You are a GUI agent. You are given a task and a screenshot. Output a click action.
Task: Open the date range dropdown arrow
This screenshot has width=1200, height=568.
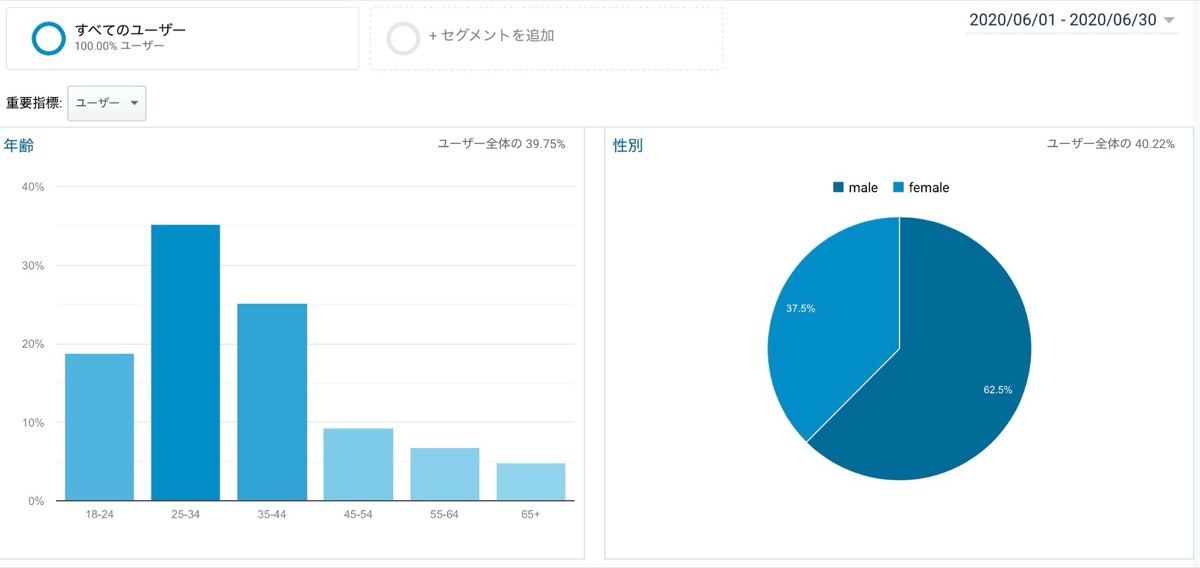(x=1169, y=20)
